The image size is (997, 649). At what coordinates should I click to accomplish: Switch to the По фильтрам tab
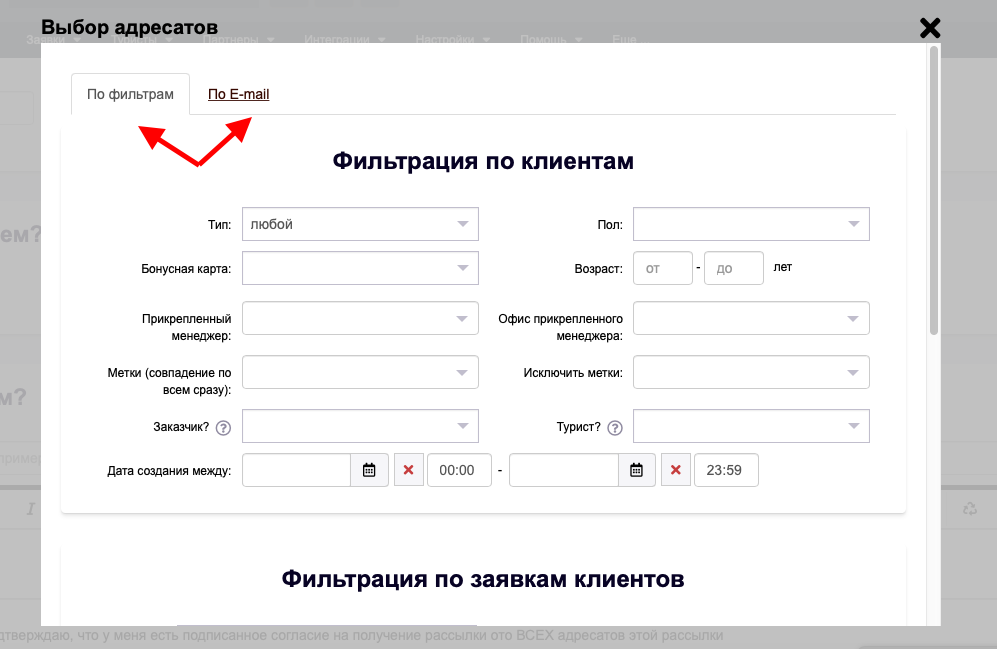pyautogui.click(x=130, y=94)
